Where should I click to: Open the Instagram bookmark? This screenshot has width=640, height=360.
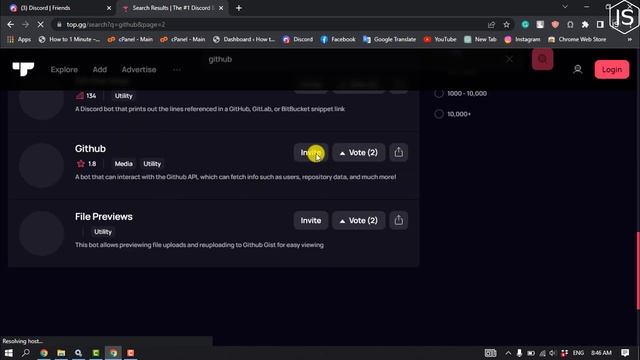coord(522,39)
